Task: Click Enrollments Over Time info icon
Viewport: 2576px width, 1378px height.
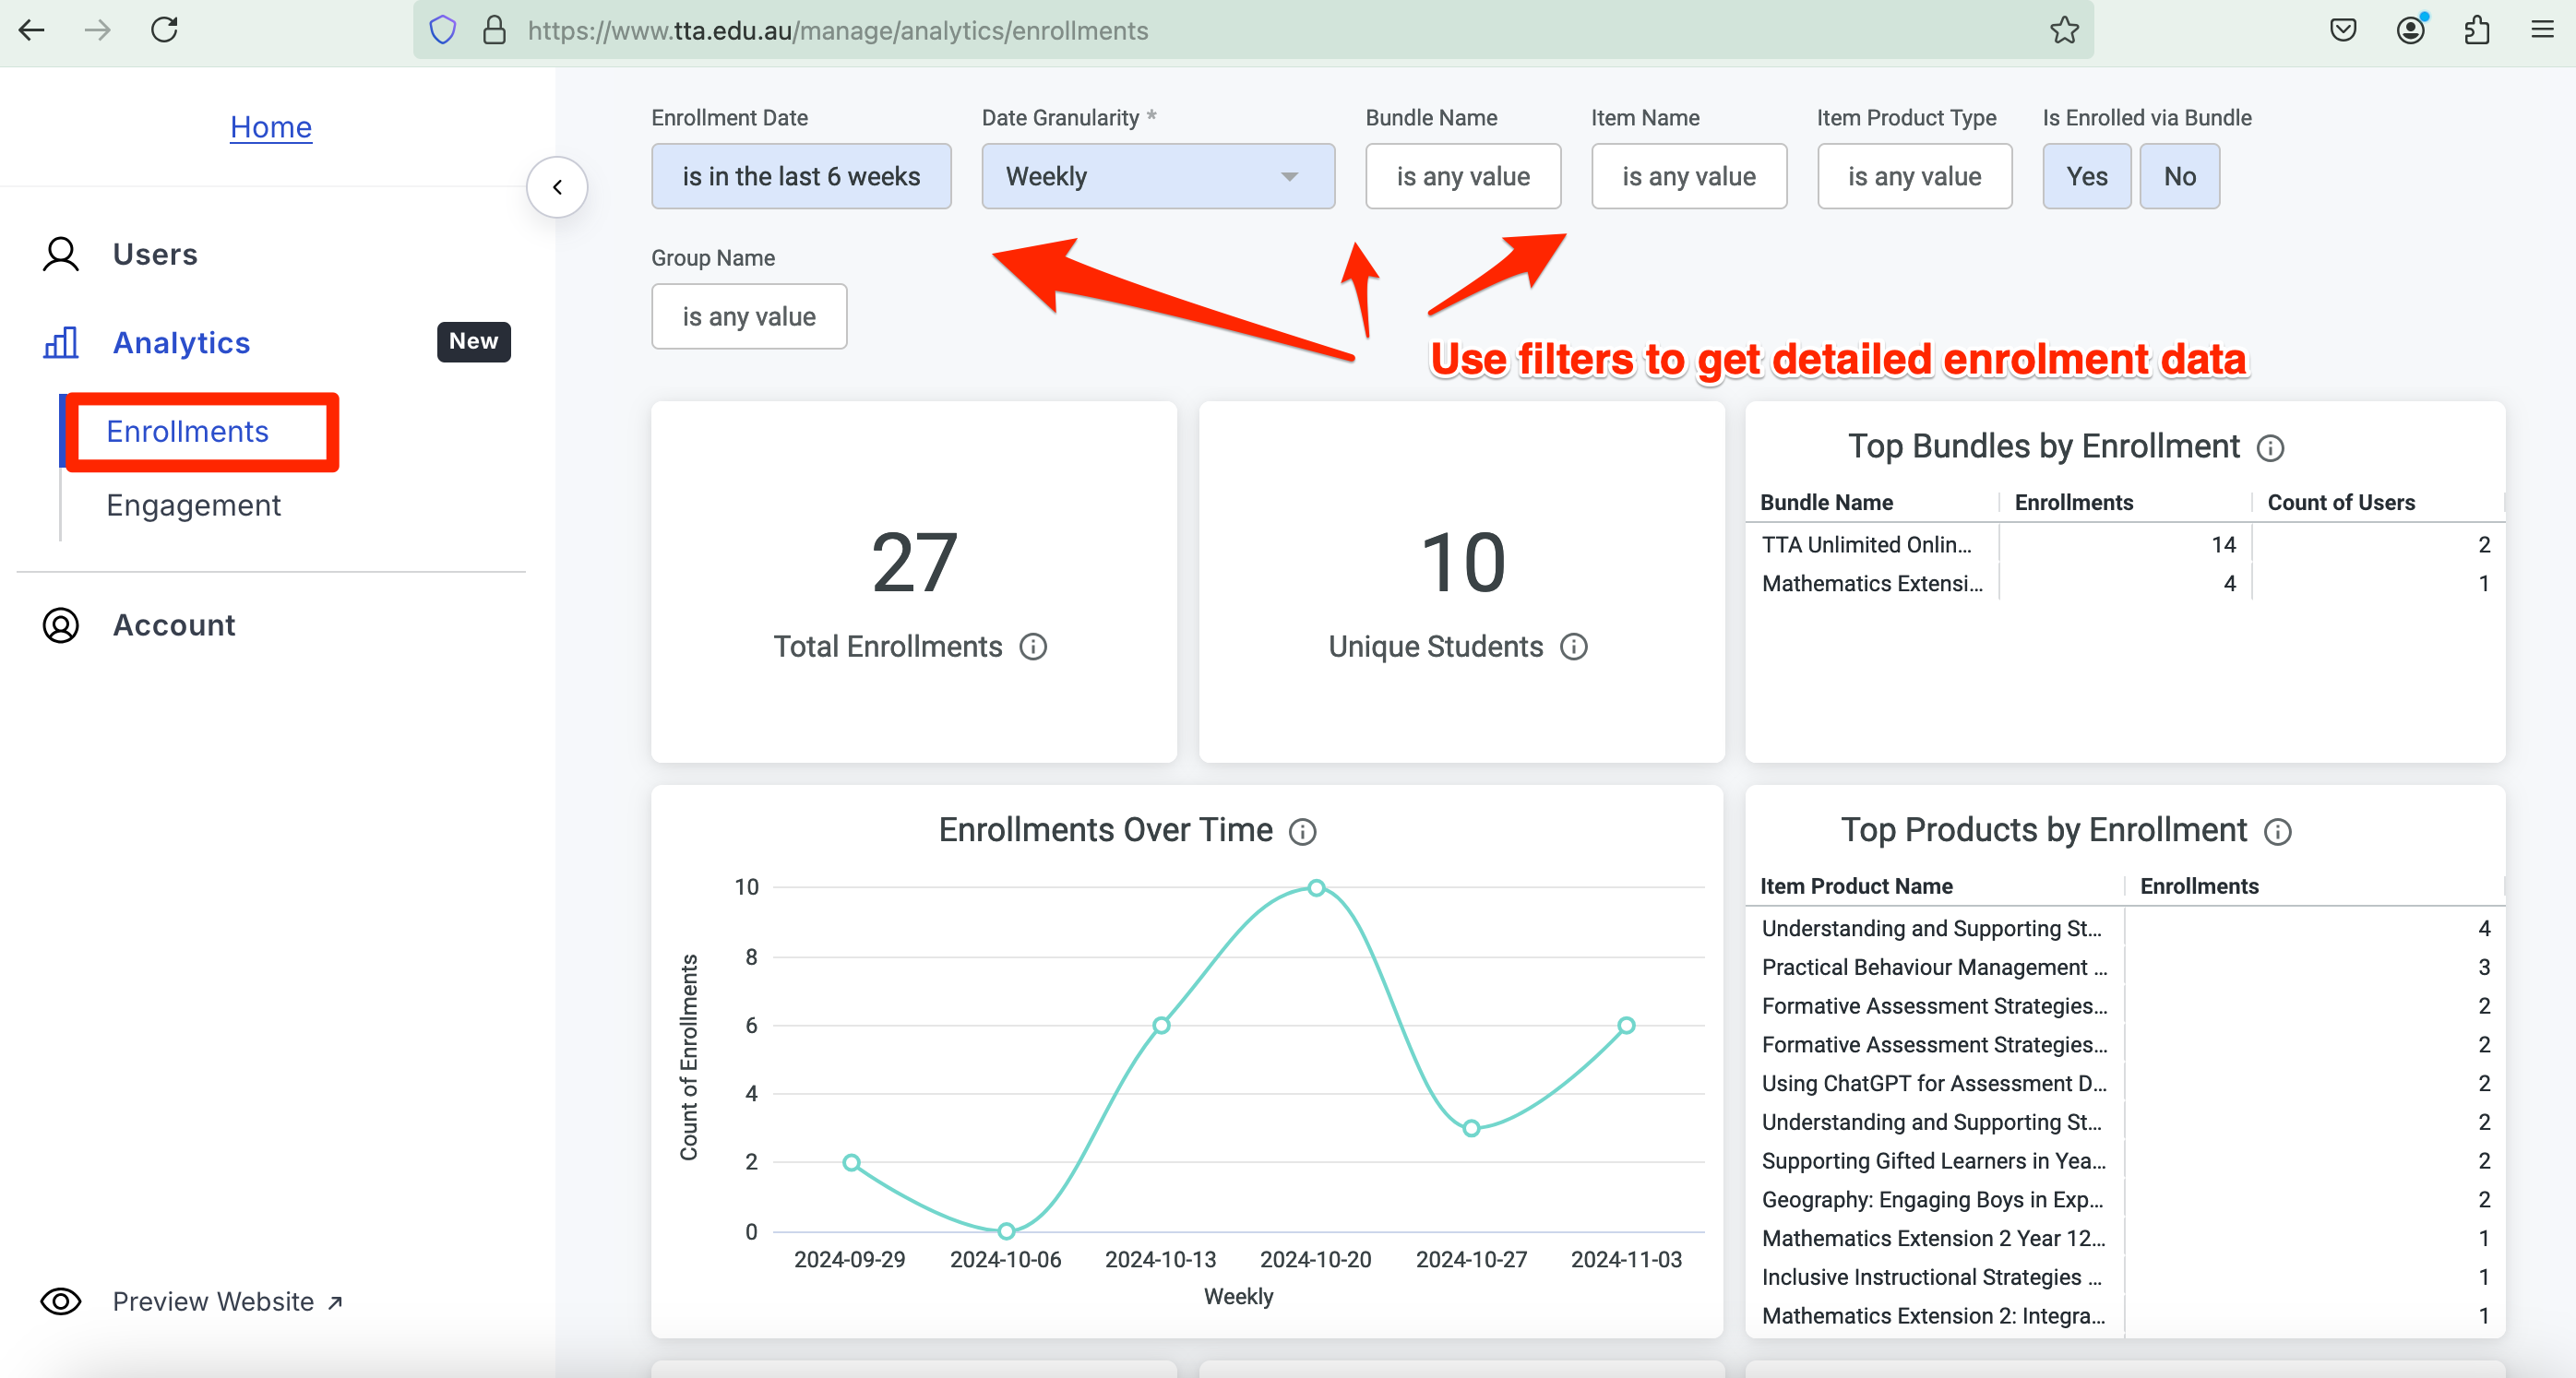Action: (x=1302, y=831)
